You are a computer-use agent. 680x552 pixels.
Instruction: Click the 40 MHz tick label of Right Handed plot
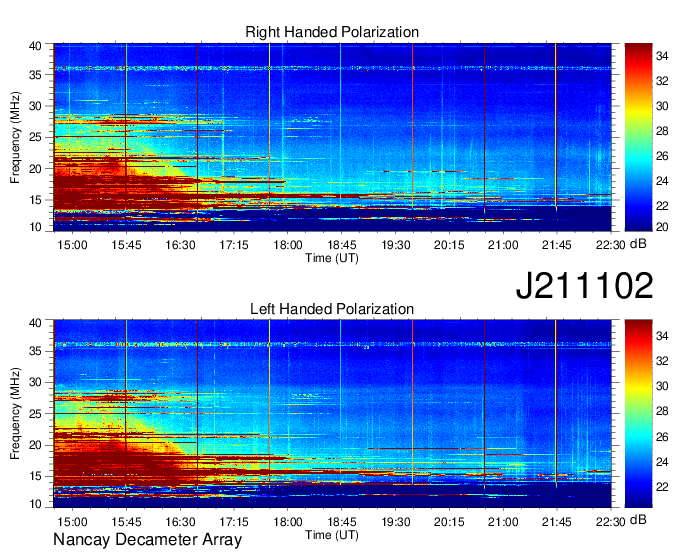(35, 46)
